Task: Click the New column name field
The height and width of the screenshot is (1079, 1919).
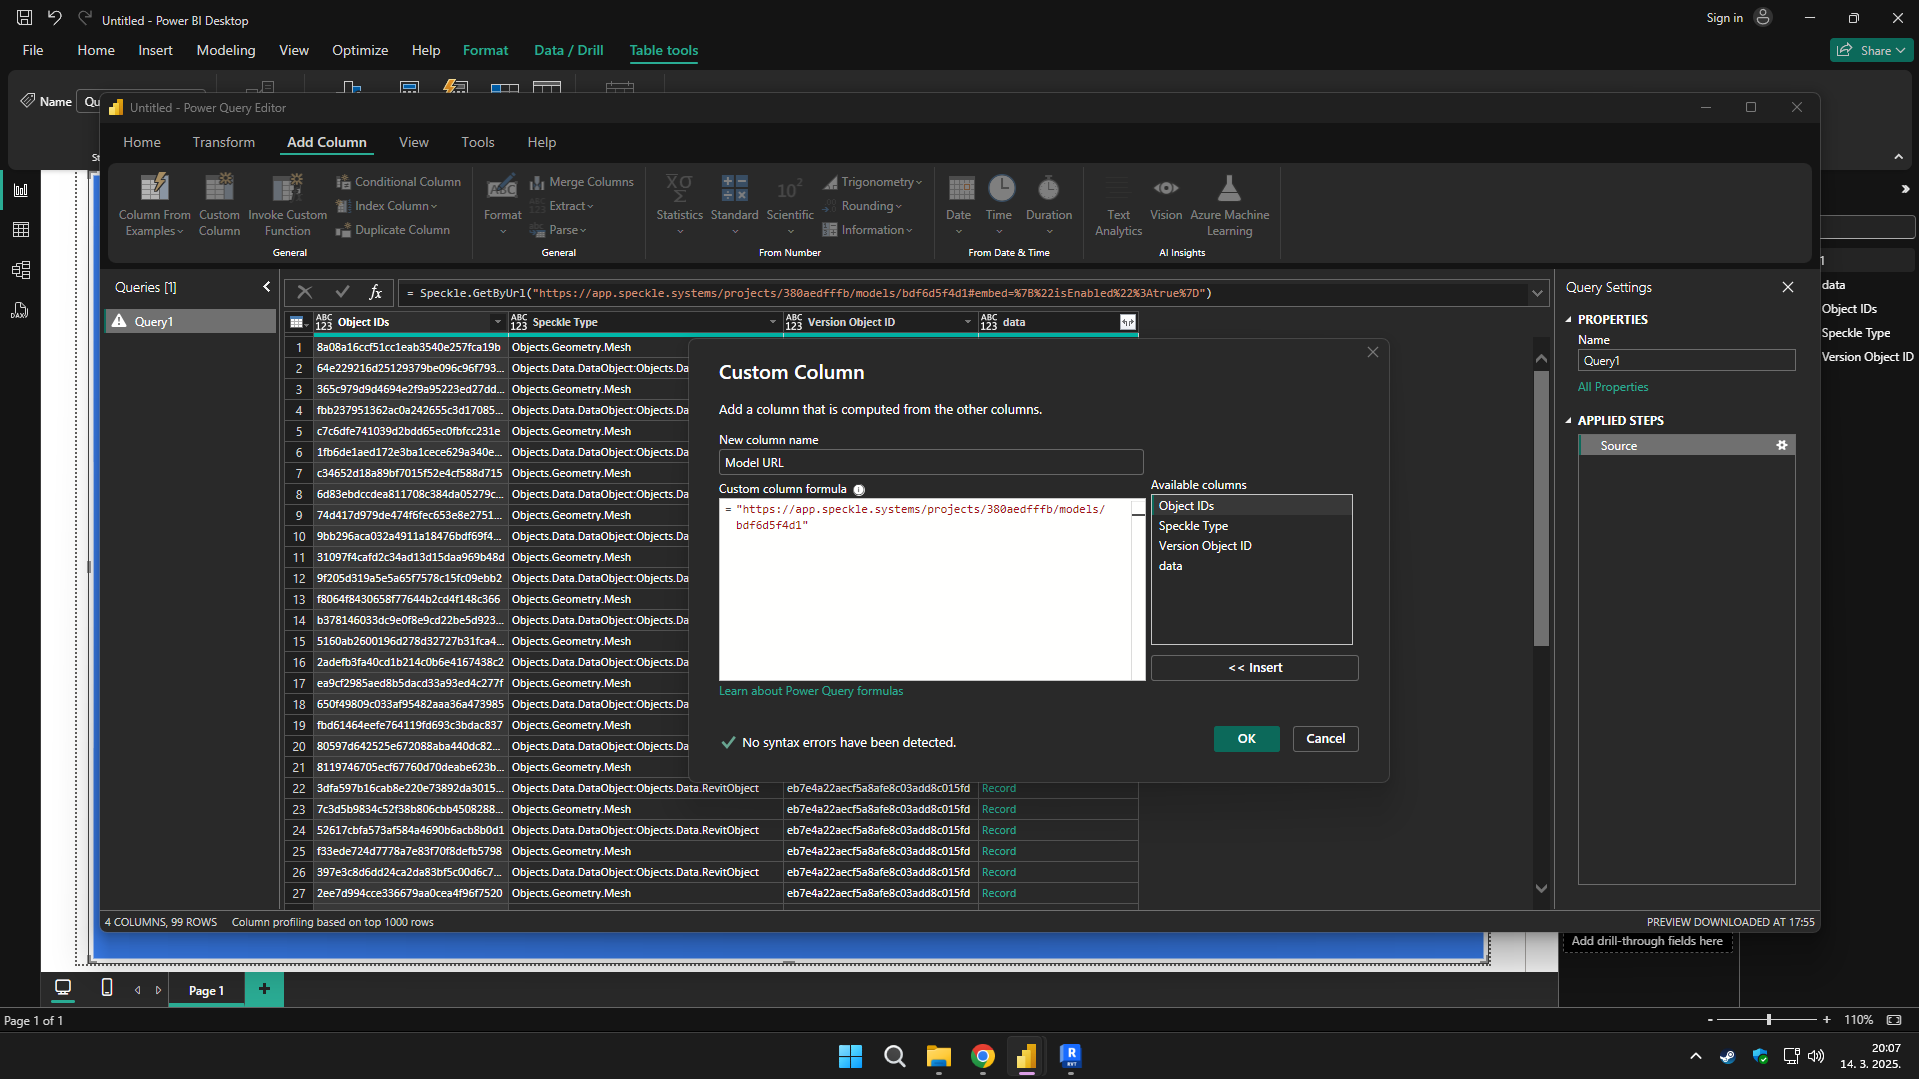Action: [x=930, y=462]
